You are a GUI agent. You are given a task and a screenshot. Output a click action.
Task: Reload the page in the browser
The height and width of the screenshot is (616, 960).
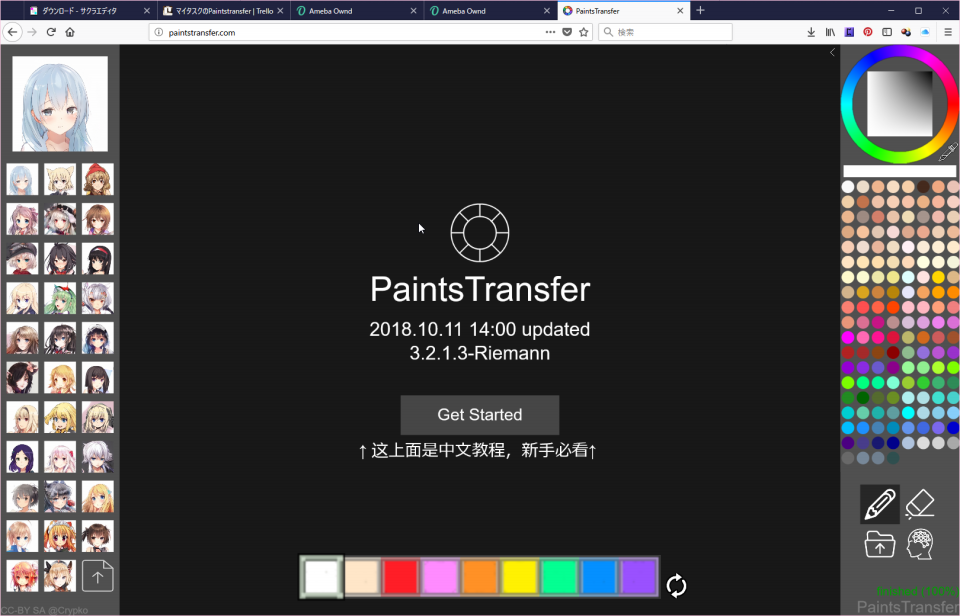[x=51, y=32]
